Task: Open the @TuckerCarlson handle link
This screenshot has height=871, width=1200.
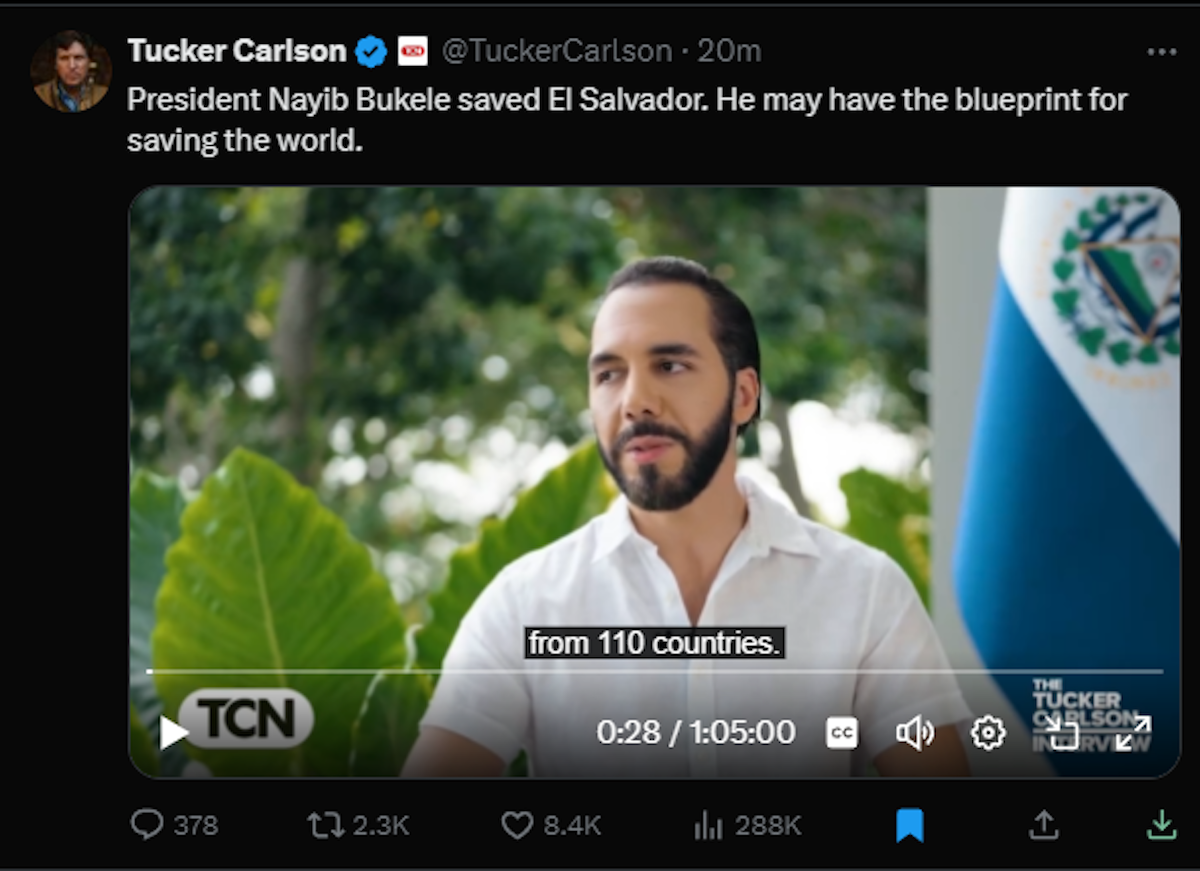Action: 557,51
